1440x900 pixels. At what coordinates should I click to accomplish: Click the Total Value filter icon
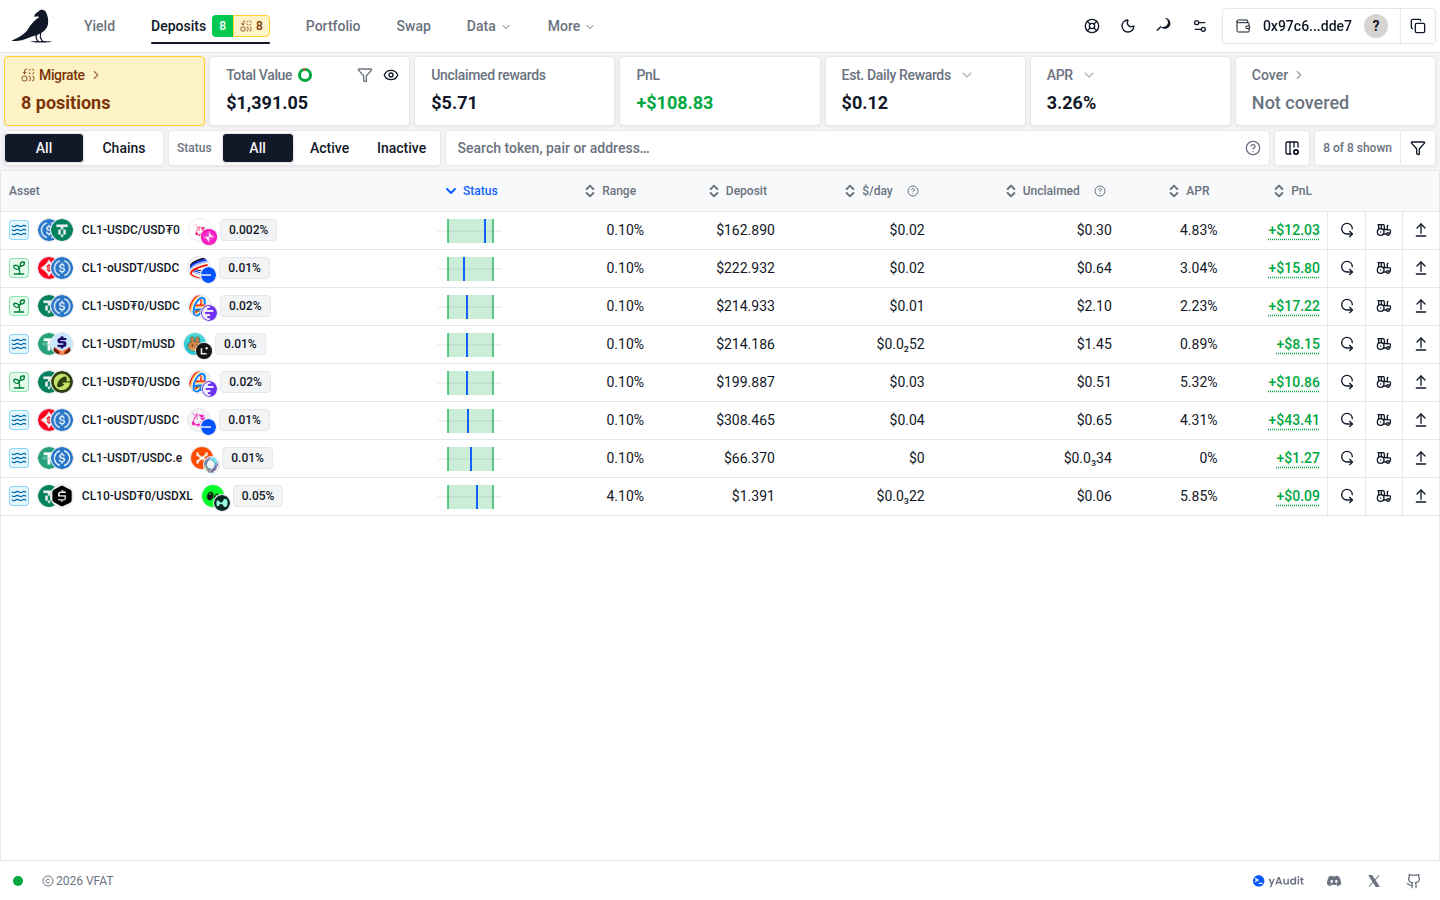pyautogui.click(x=365, y=75)
